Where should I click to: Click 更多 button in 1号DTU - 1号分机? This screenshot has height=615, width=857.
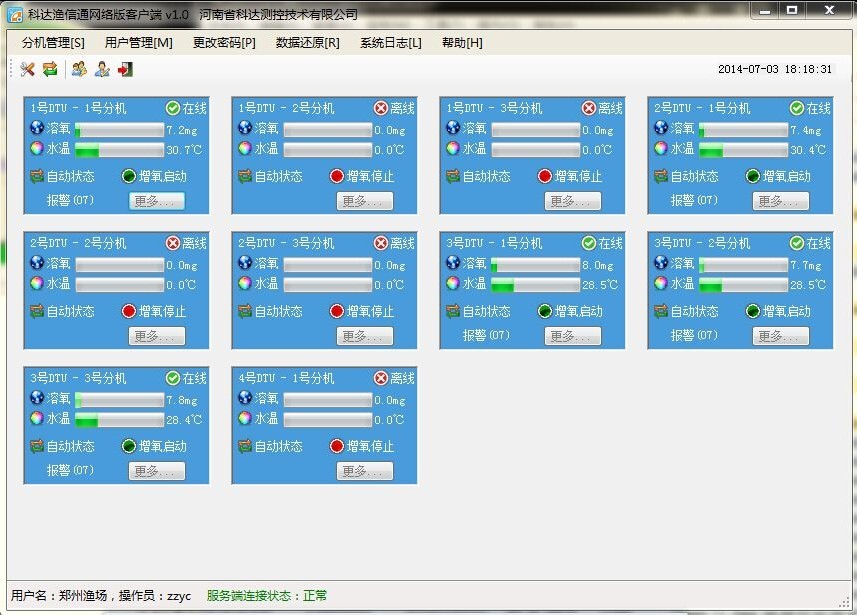coord(157,201)
